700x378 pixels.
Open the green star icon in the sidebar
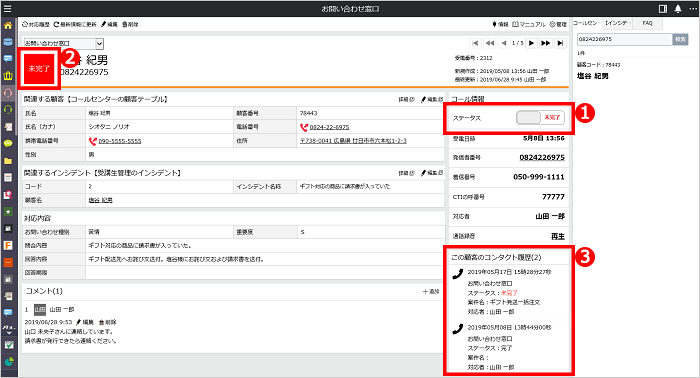coord(8,212)
